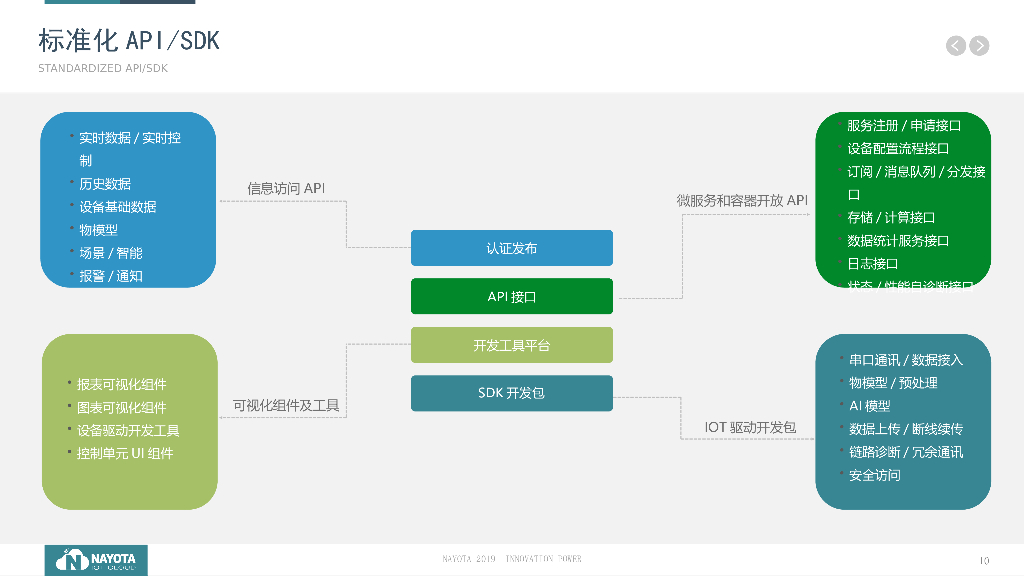Select the SDK 开发包 box
Image resolution: width=1024 pixels, height=576 pixels.
click(x=511, y=393)
